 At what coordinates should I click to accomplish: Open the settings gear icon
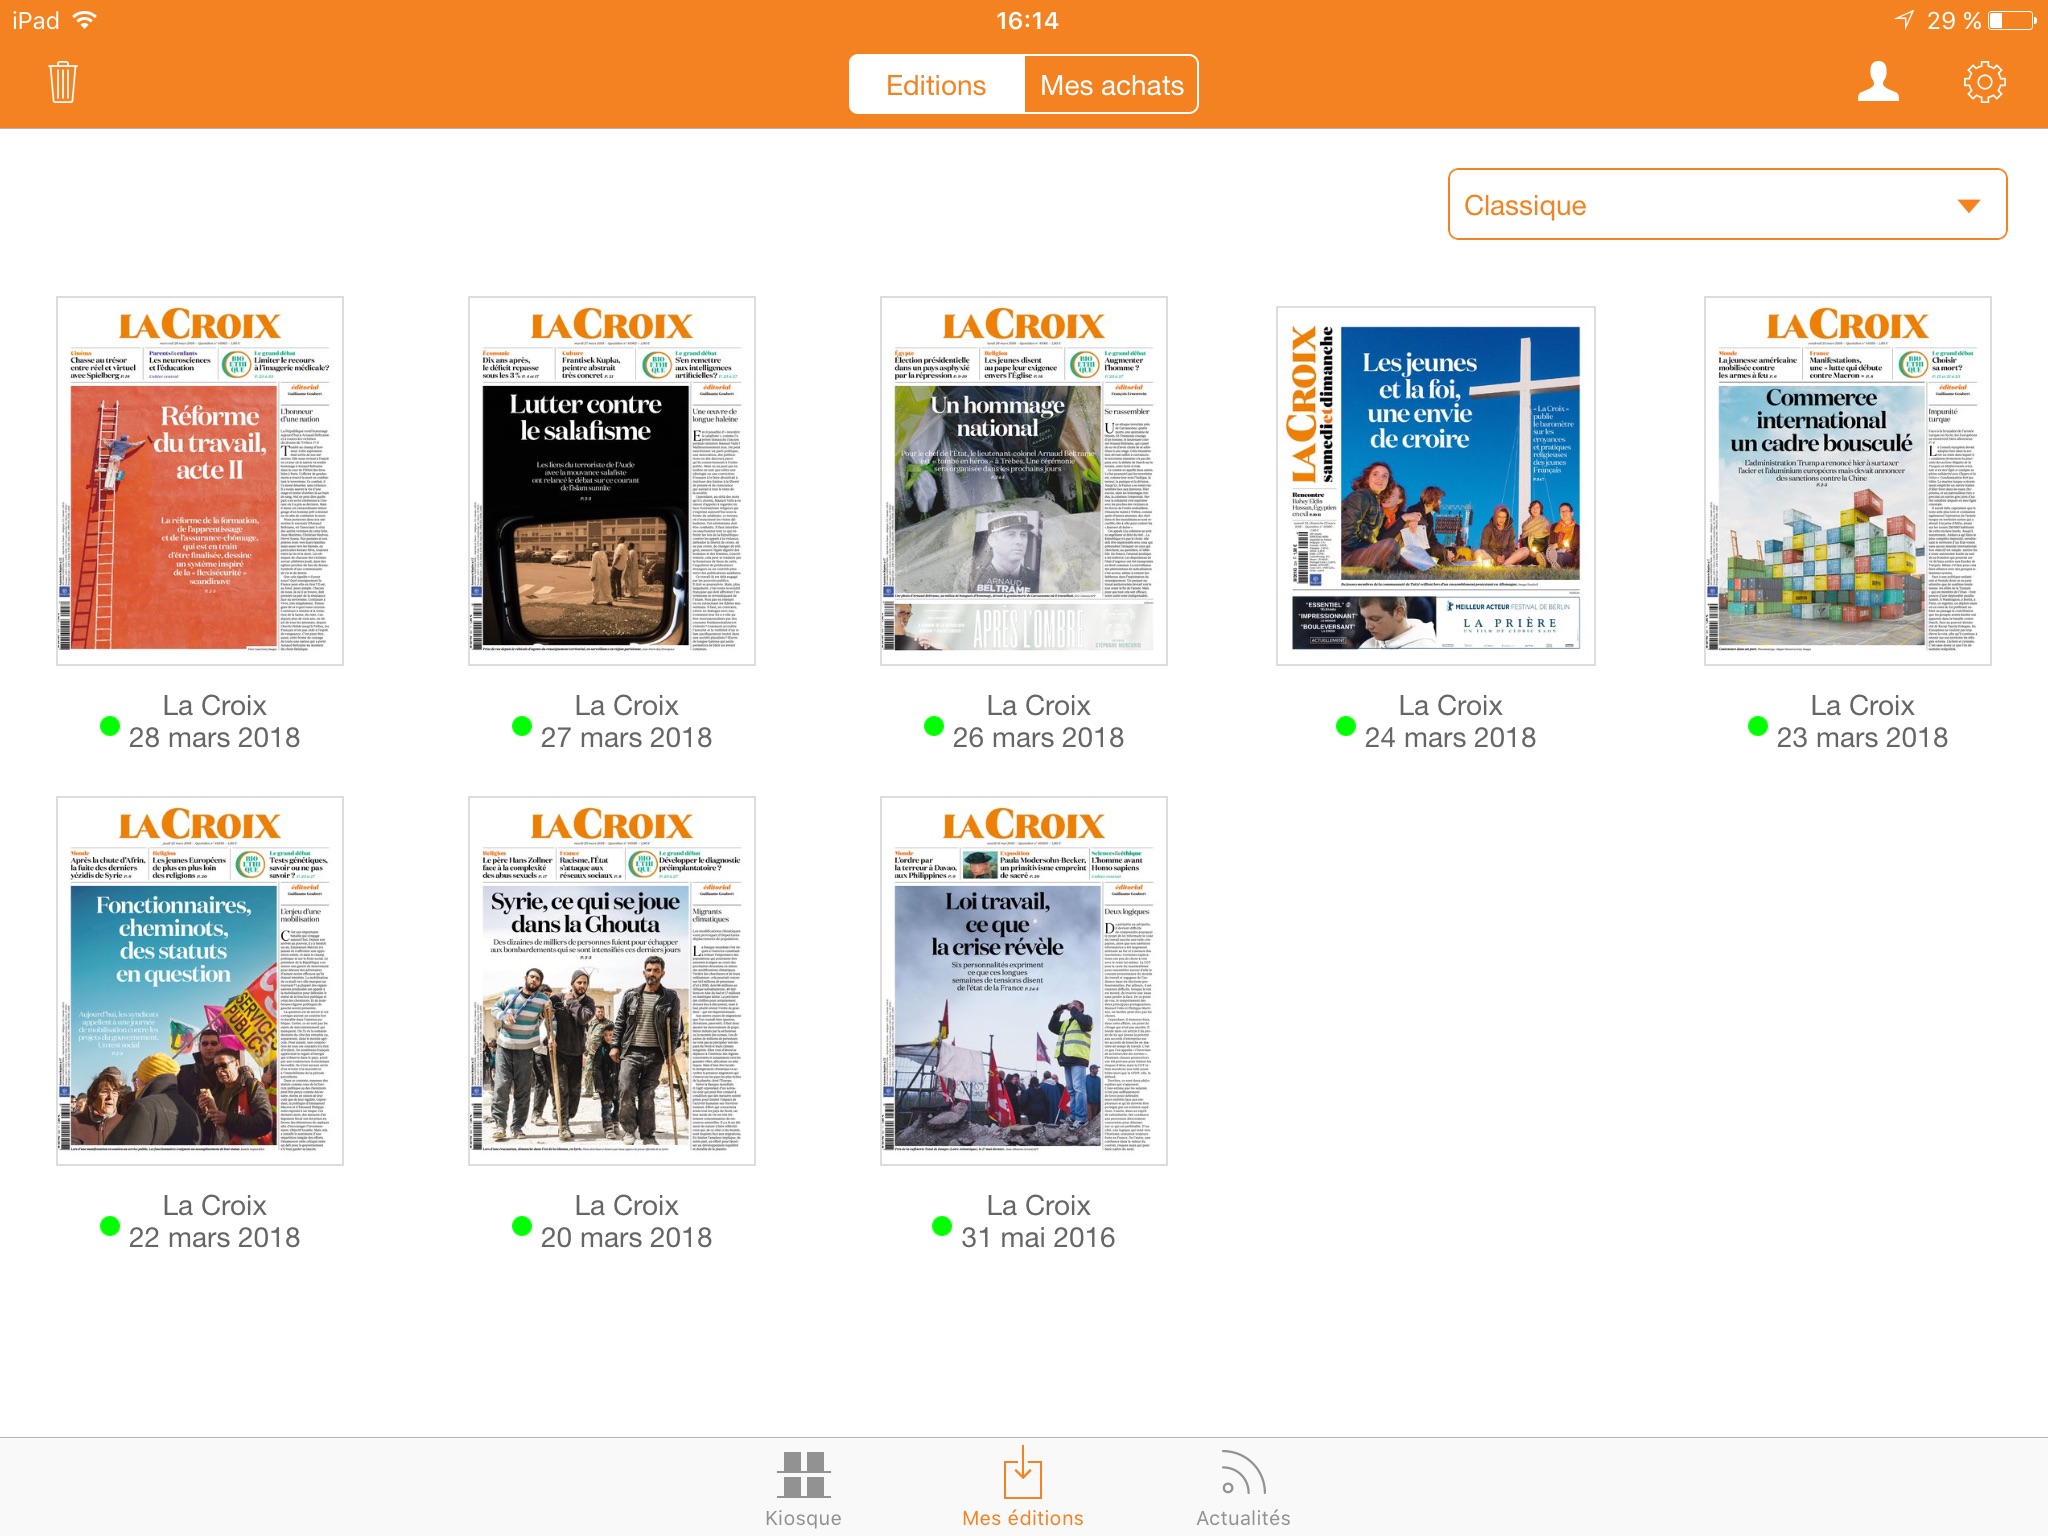click(1984, 82)
